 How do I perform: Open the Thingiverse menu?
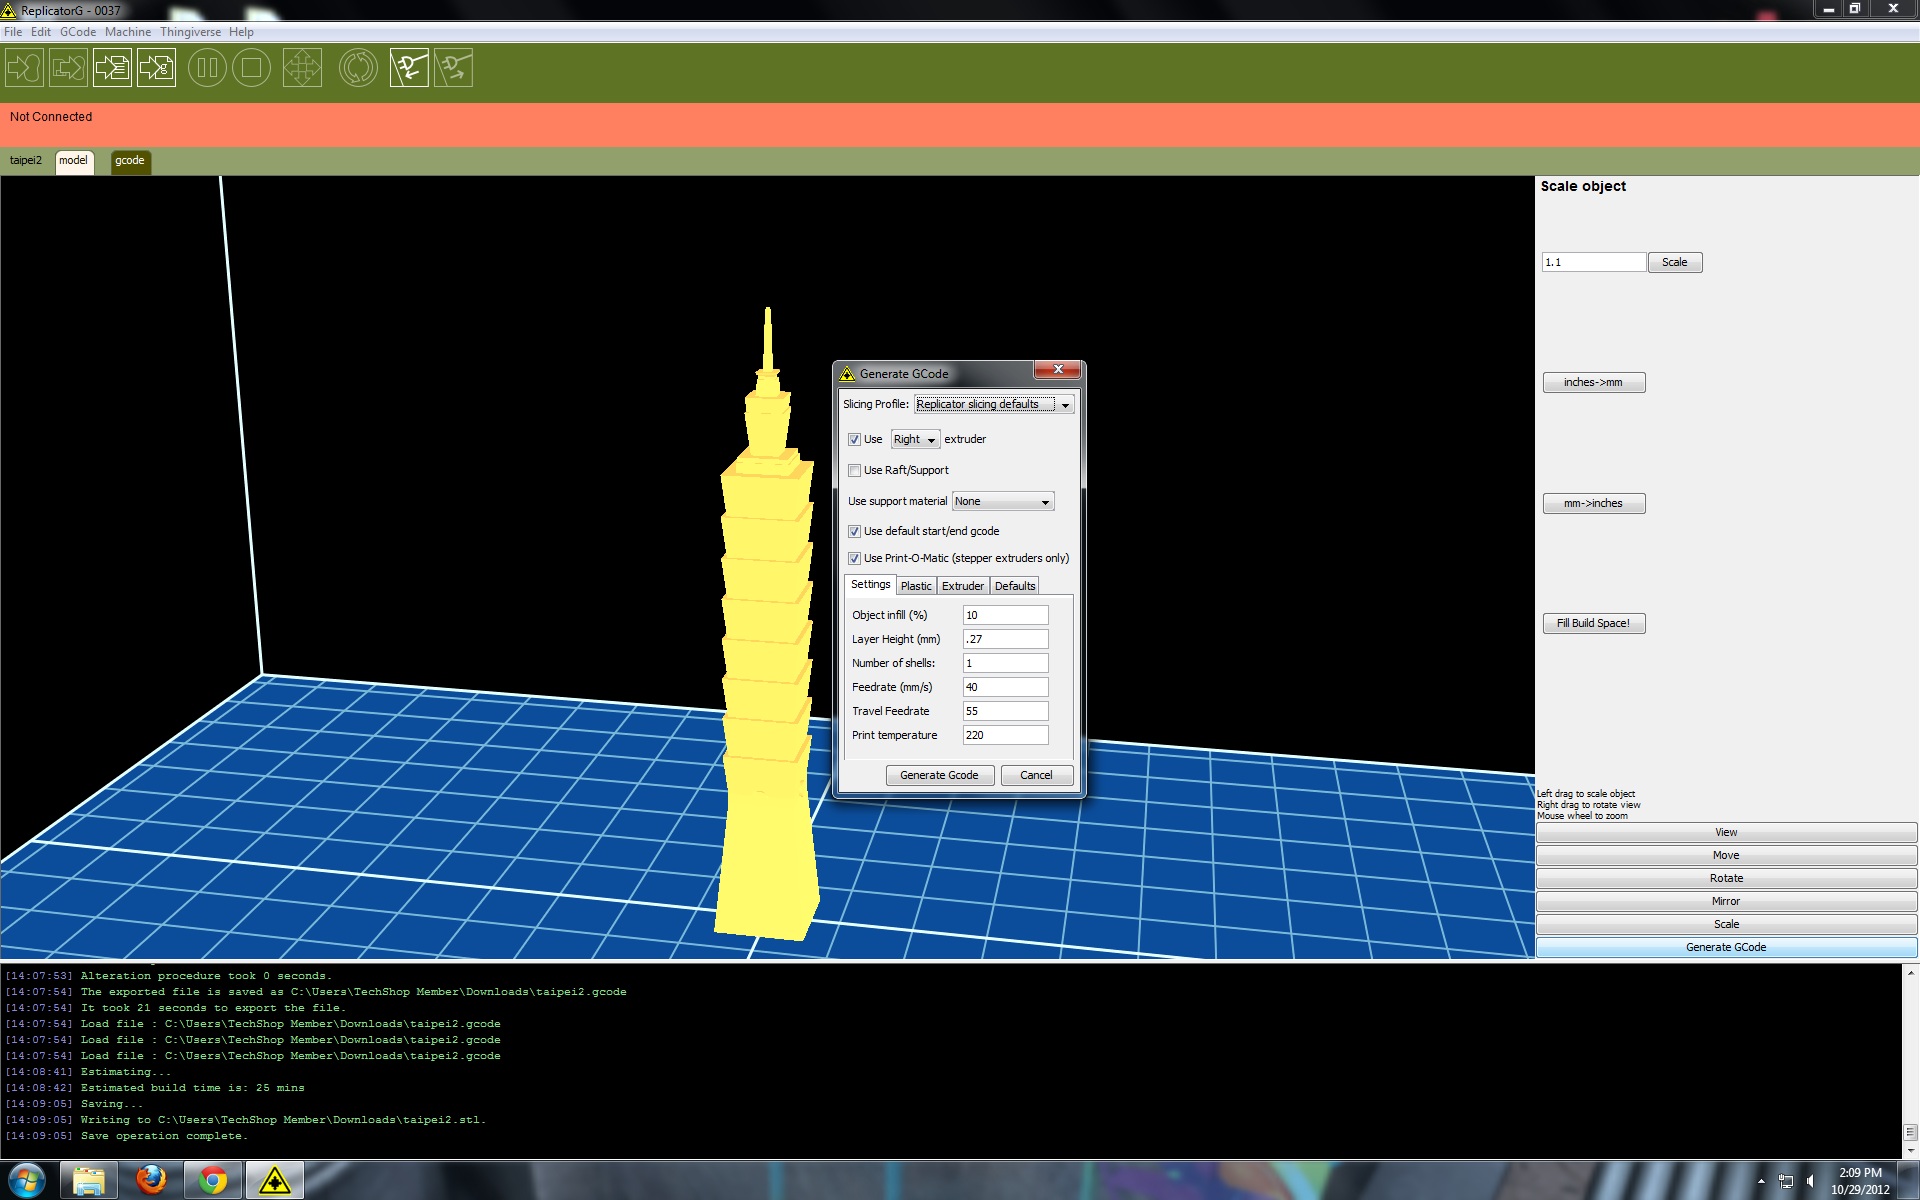190,32
